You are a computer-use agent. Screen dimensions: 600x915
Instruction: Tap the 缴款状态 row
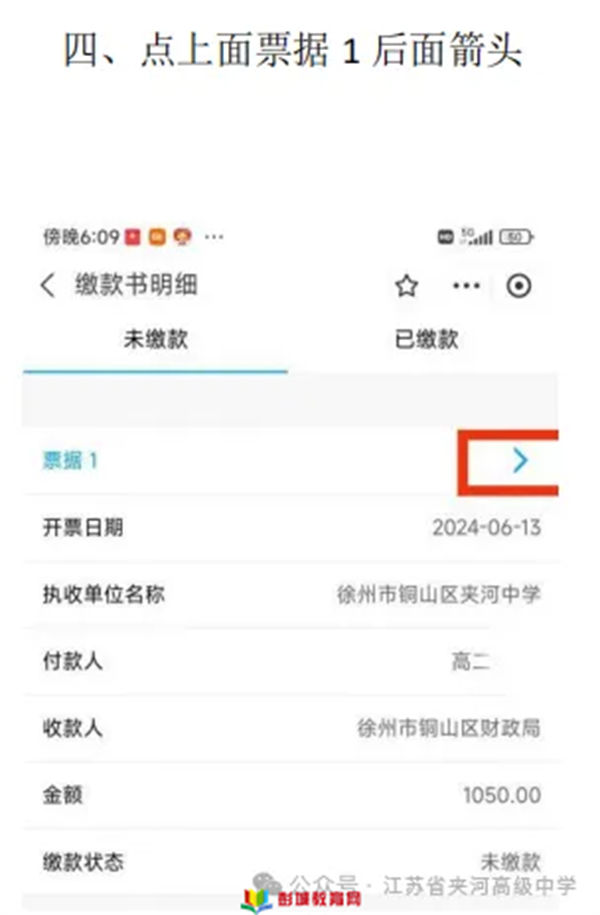point(292,862)
